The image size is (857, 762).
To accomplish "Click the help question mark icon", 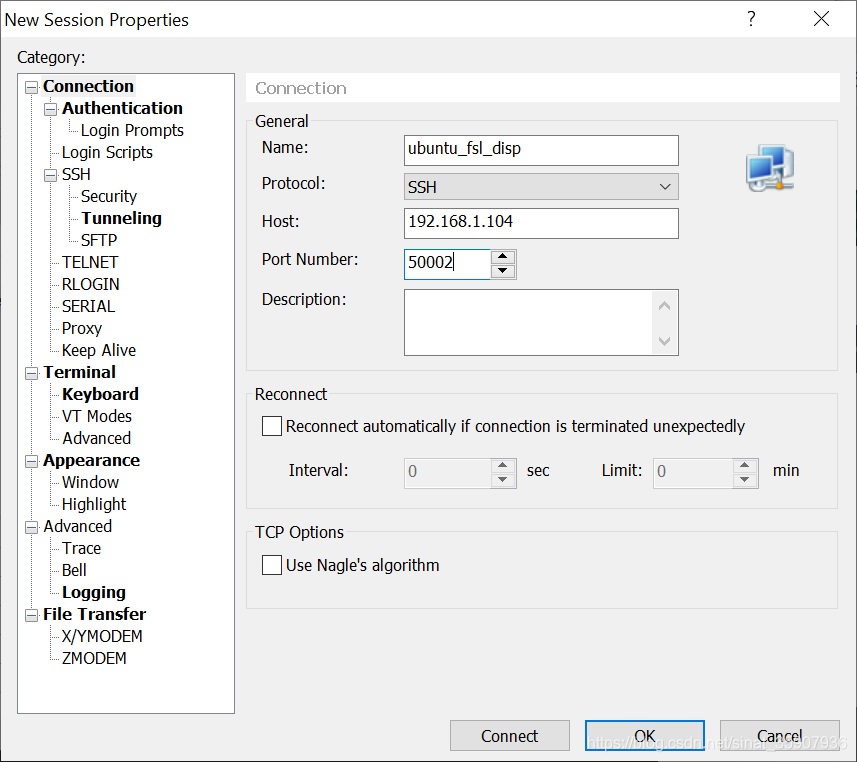I will point(752,19).
